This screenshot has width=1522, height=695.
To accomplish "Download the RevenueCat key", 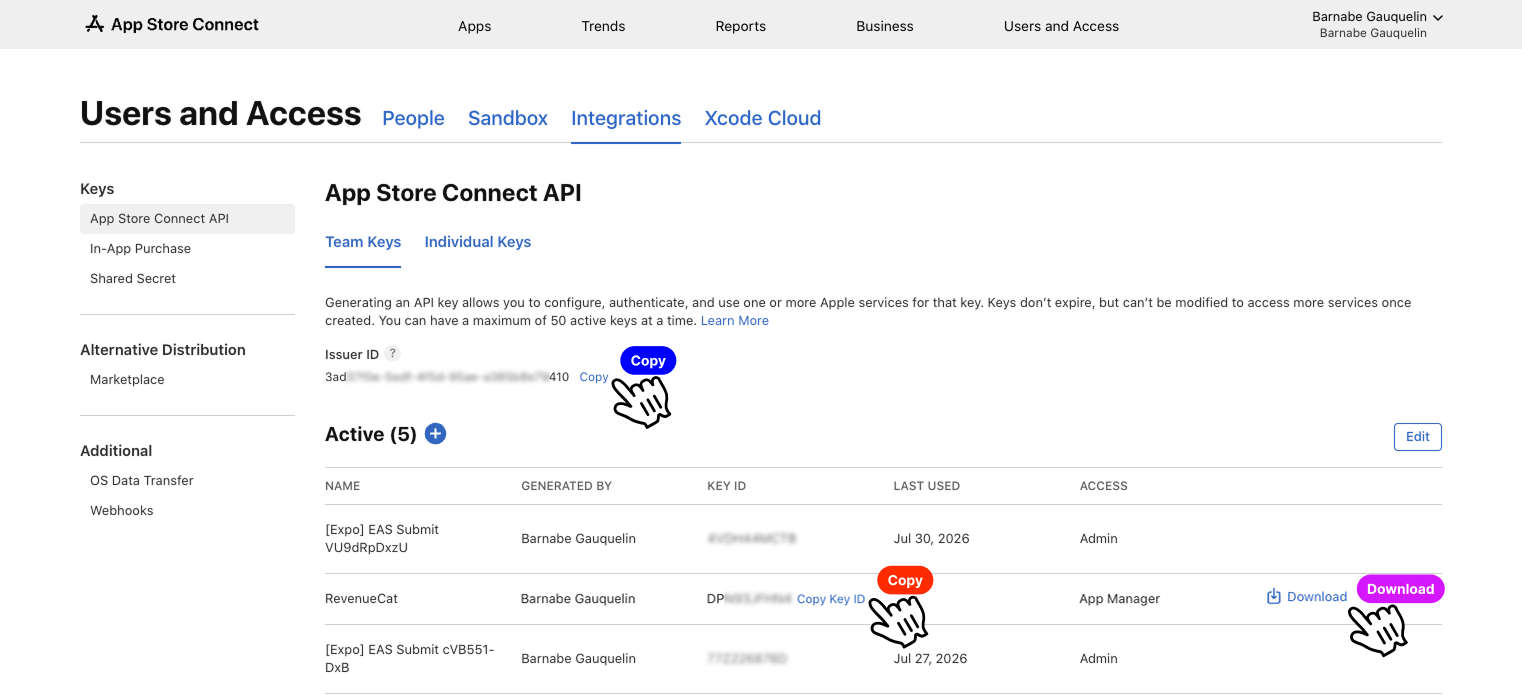I will click(1307, 597).
